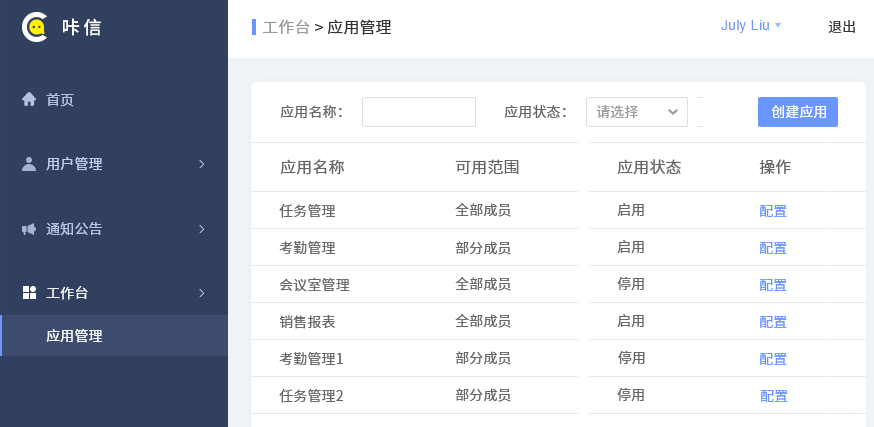
Task: Click 退出 to log out
Action: pyautogui.click(x=842, y=27)
